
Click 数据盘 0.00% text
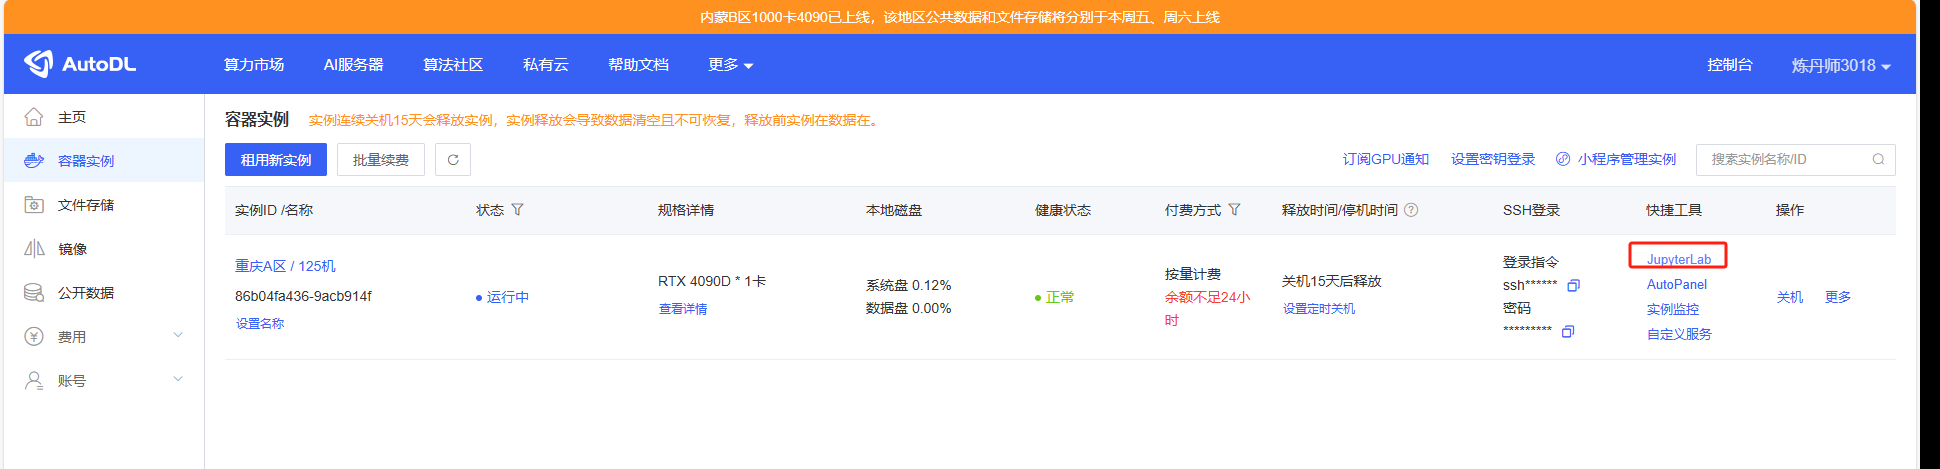coord(909,309)
